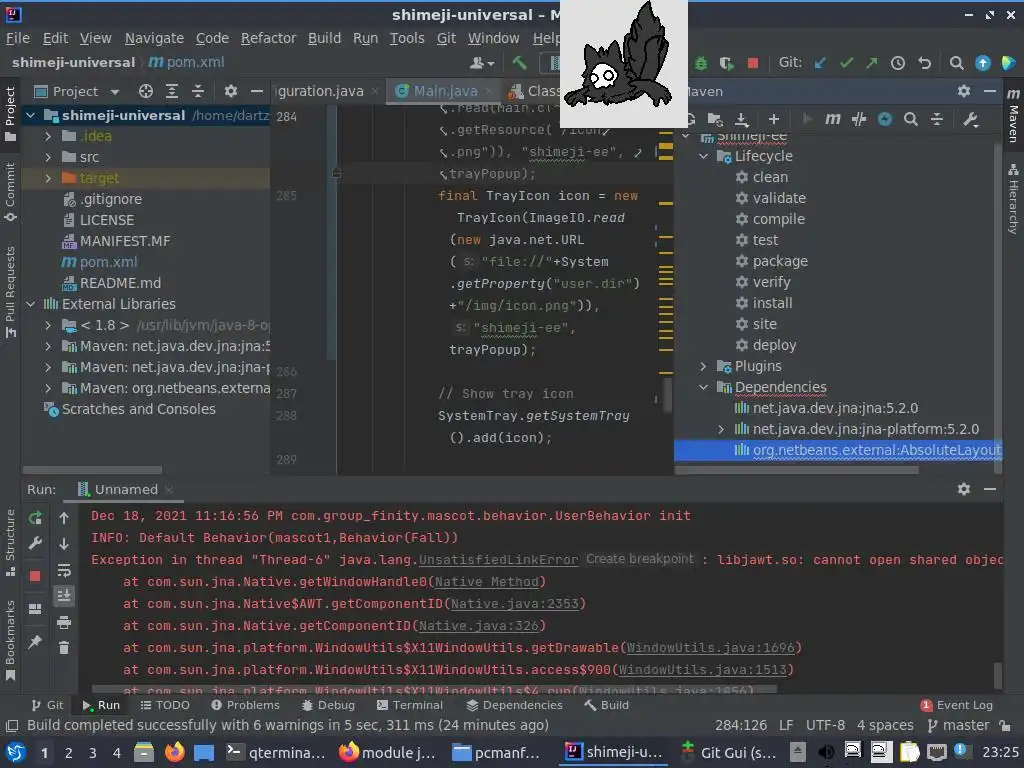
Task: Click Maven collapse all icon
Action: pyautogui.click(x=936, y=119)
